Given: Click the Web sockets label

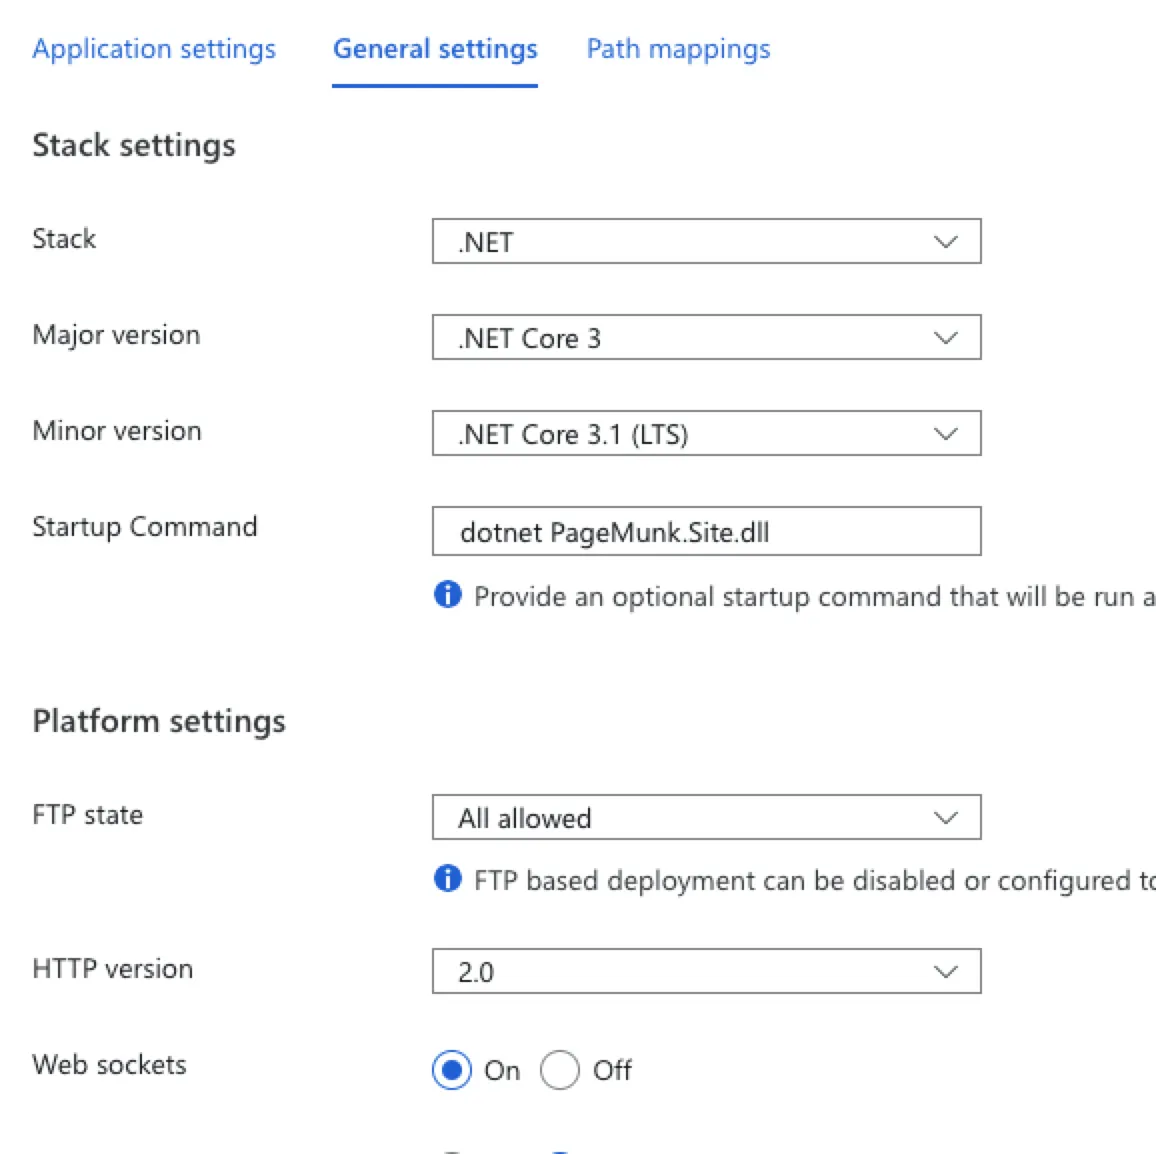Looking at the screenshot, I should [109, 1065].
